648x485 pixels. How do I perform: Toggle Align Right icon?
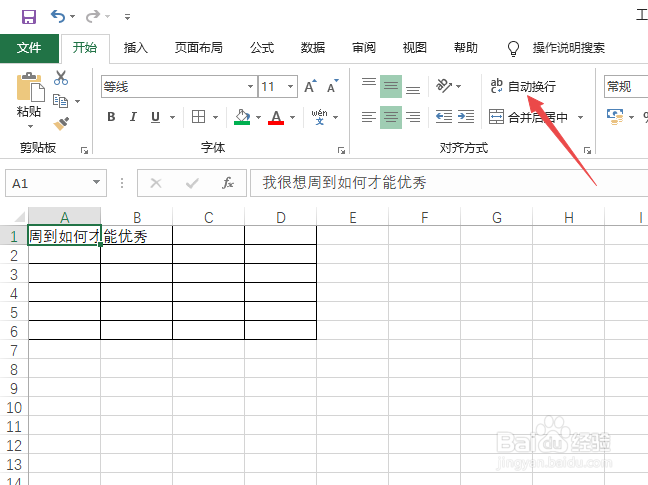coord(413,117)
